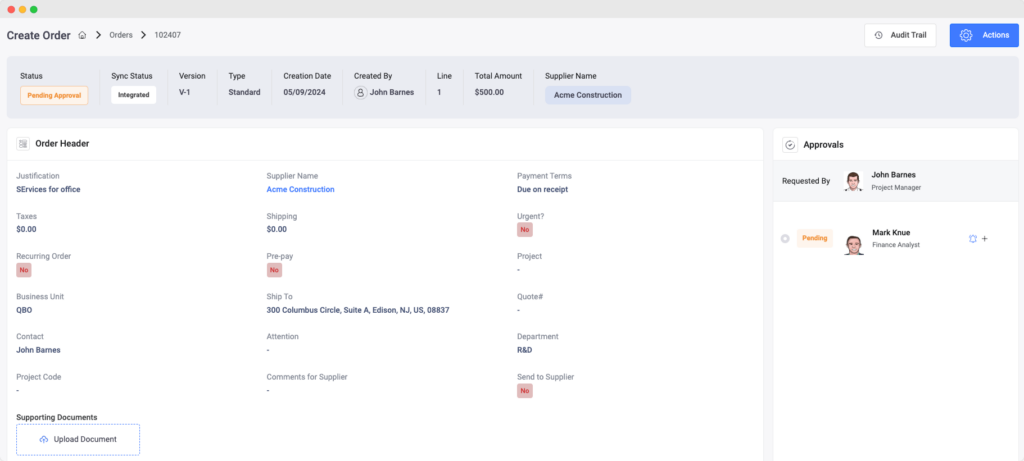The image size is (1024, 461).
Task: Click the user avatar icon next to John Barnes
Action: (x=360, y=93)
